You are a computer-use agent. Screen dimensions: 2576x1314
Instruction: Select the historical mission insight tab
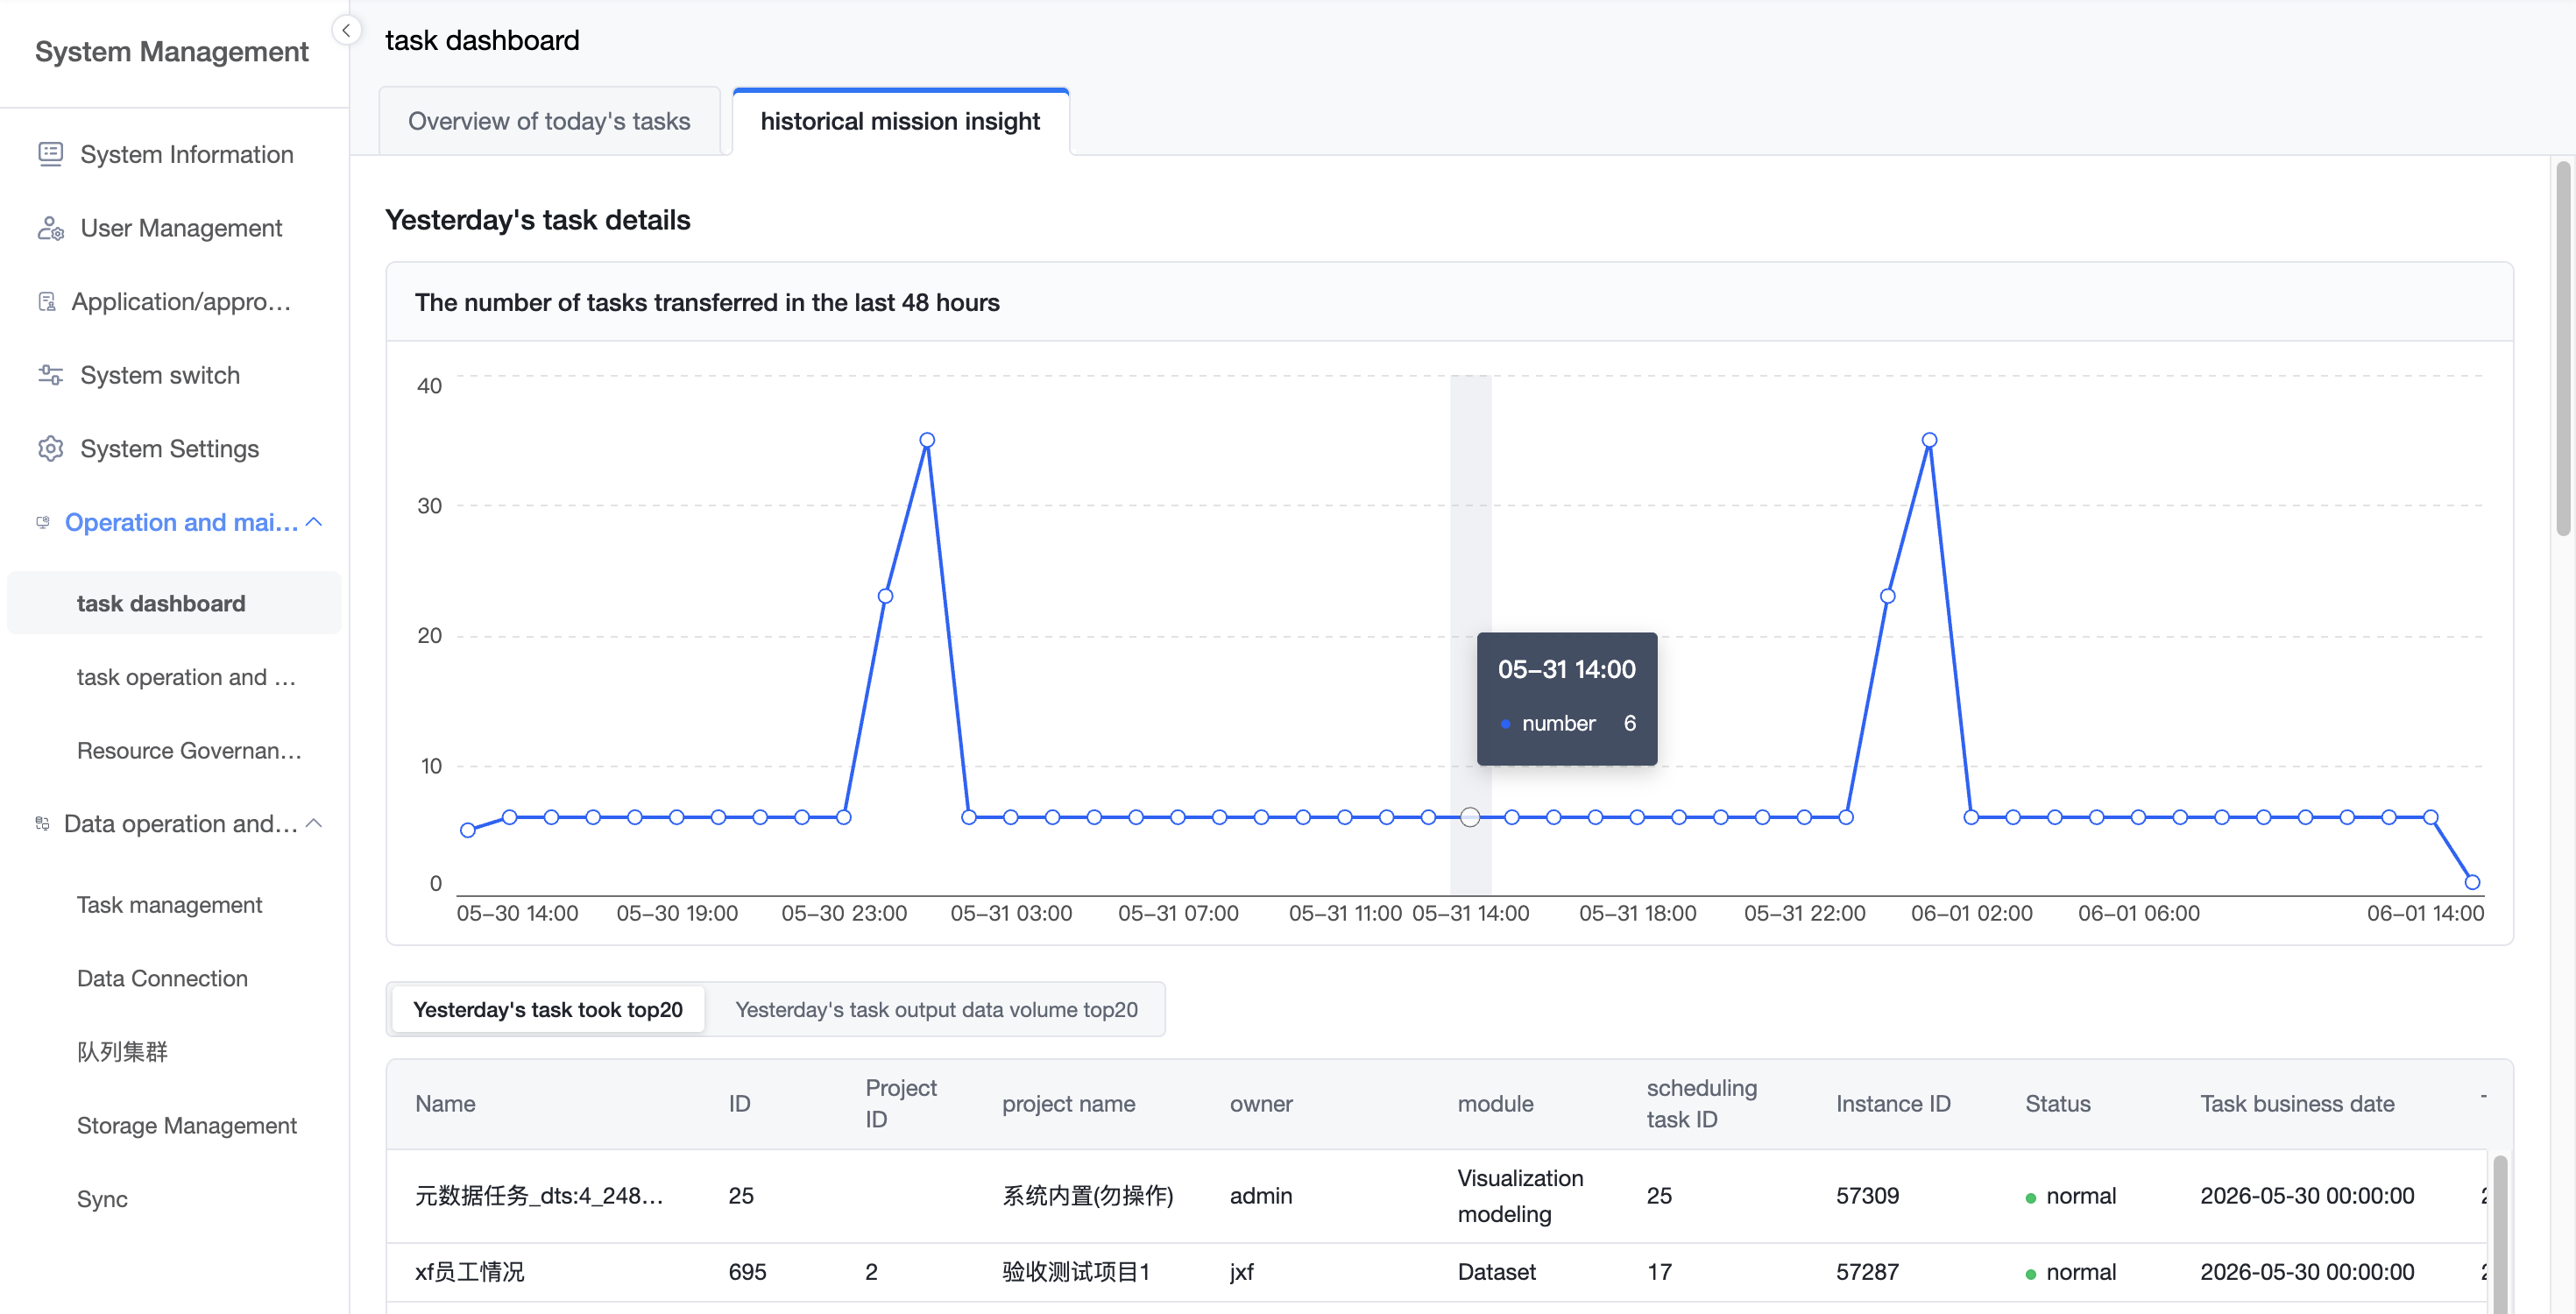(x=900, y=121)
